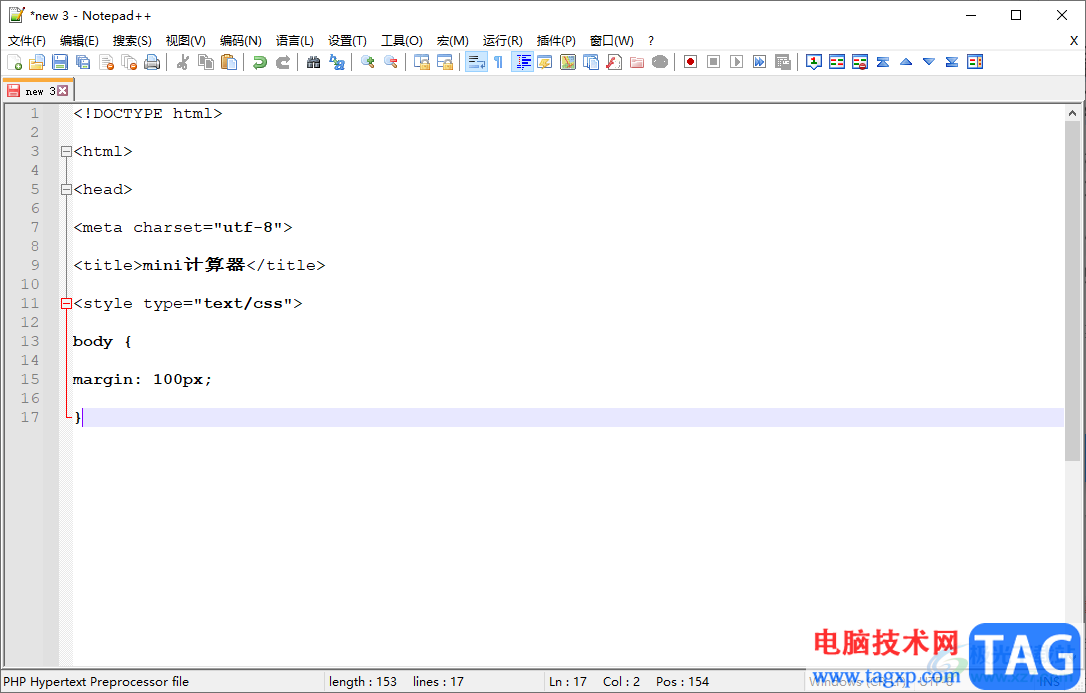
Task: Close the new 3 tab with its X
Action: coord(63,91)
